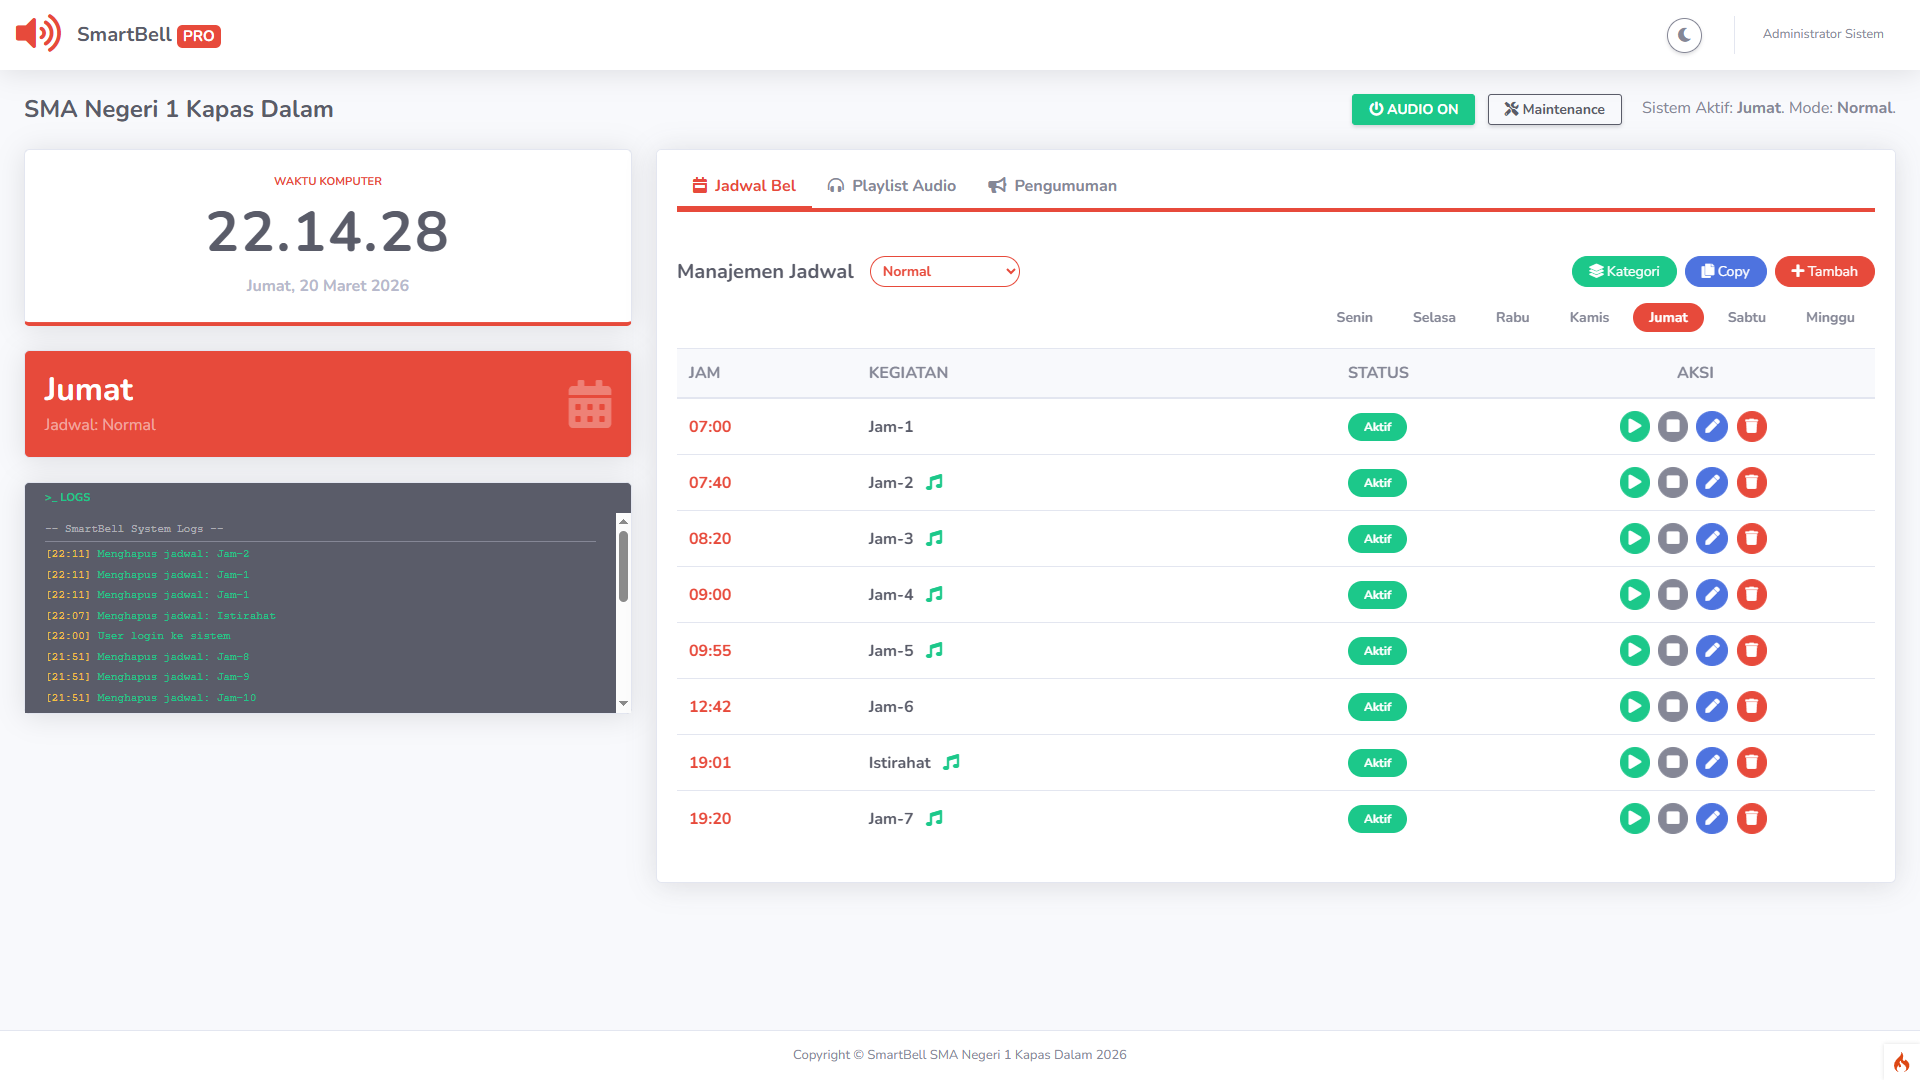Select the Senin day filter
Image resolution: width=1920 pixels, height=1080 pixels.
1354,317
